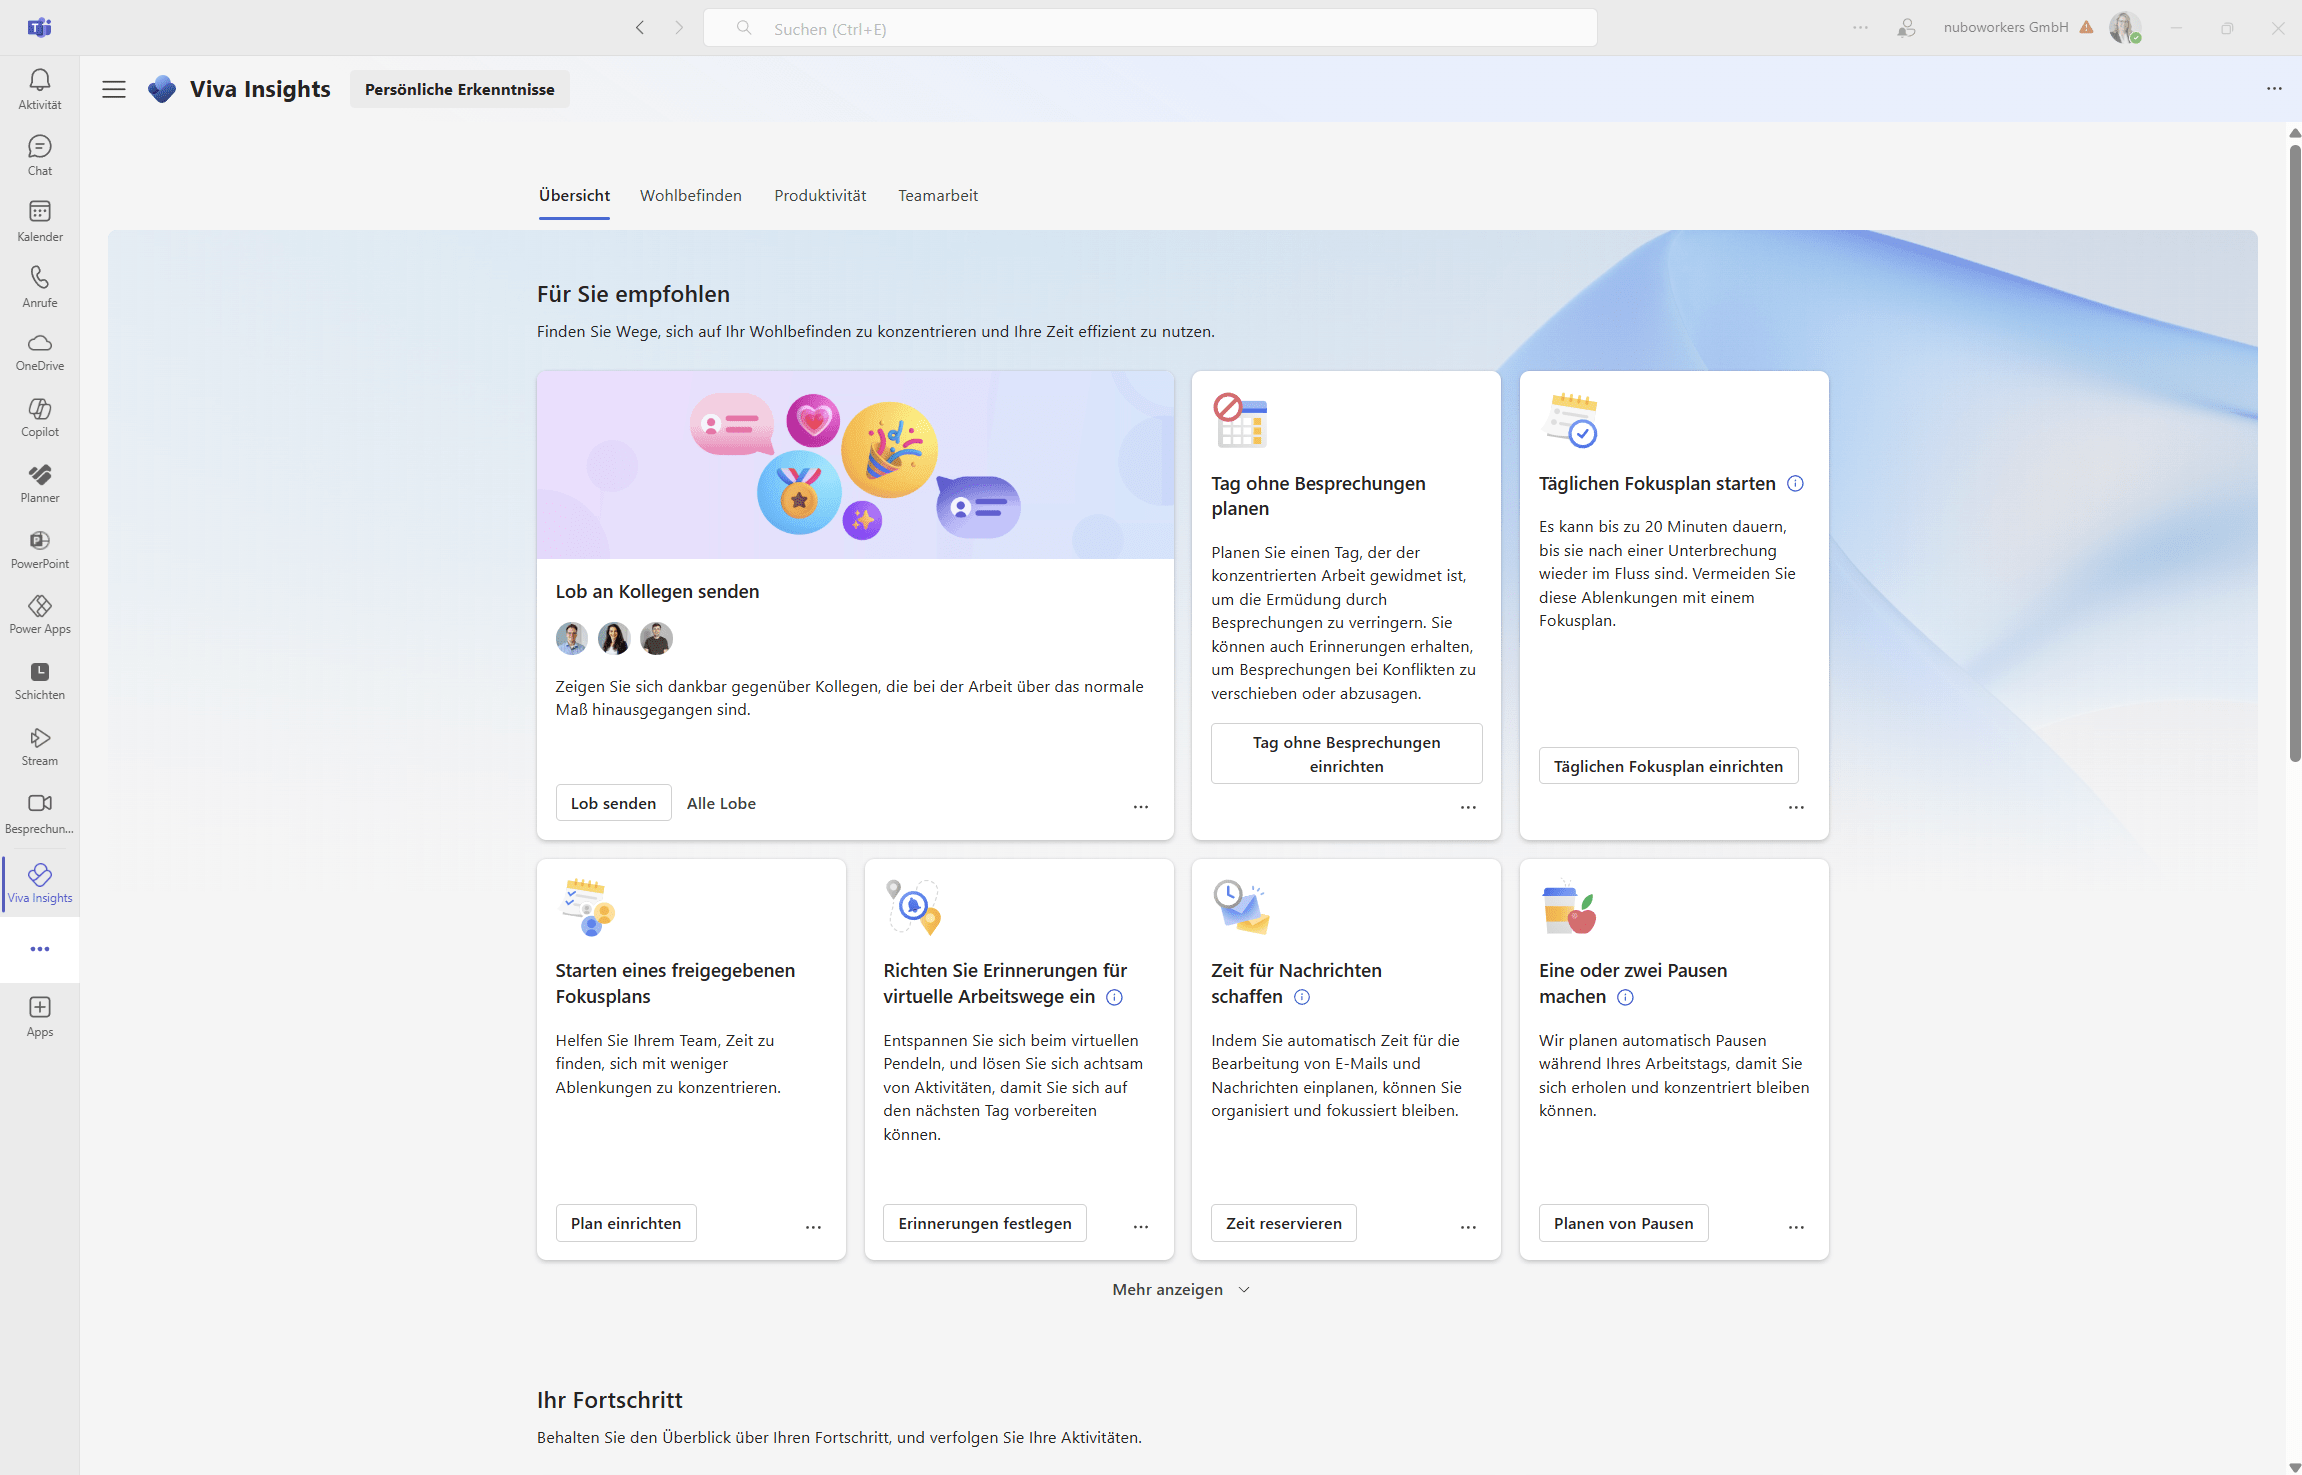The width and height of the screenshot is (2302, 1475).
Task: Click the info icon beside Täglichen Fokusplan starten
Action: (x=1794, y=483)
